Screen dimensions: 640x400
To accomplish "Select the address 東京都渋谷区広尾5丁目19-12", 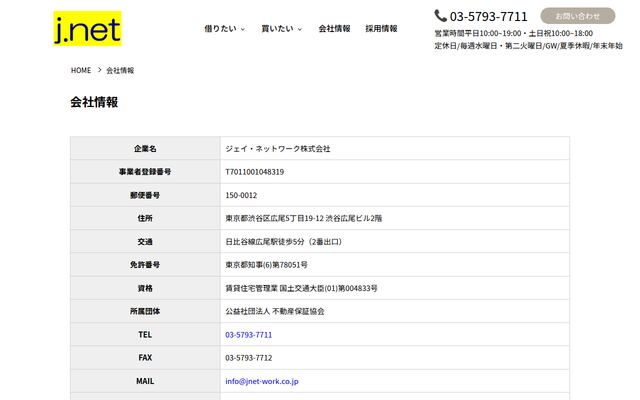I will pos(274,218).
